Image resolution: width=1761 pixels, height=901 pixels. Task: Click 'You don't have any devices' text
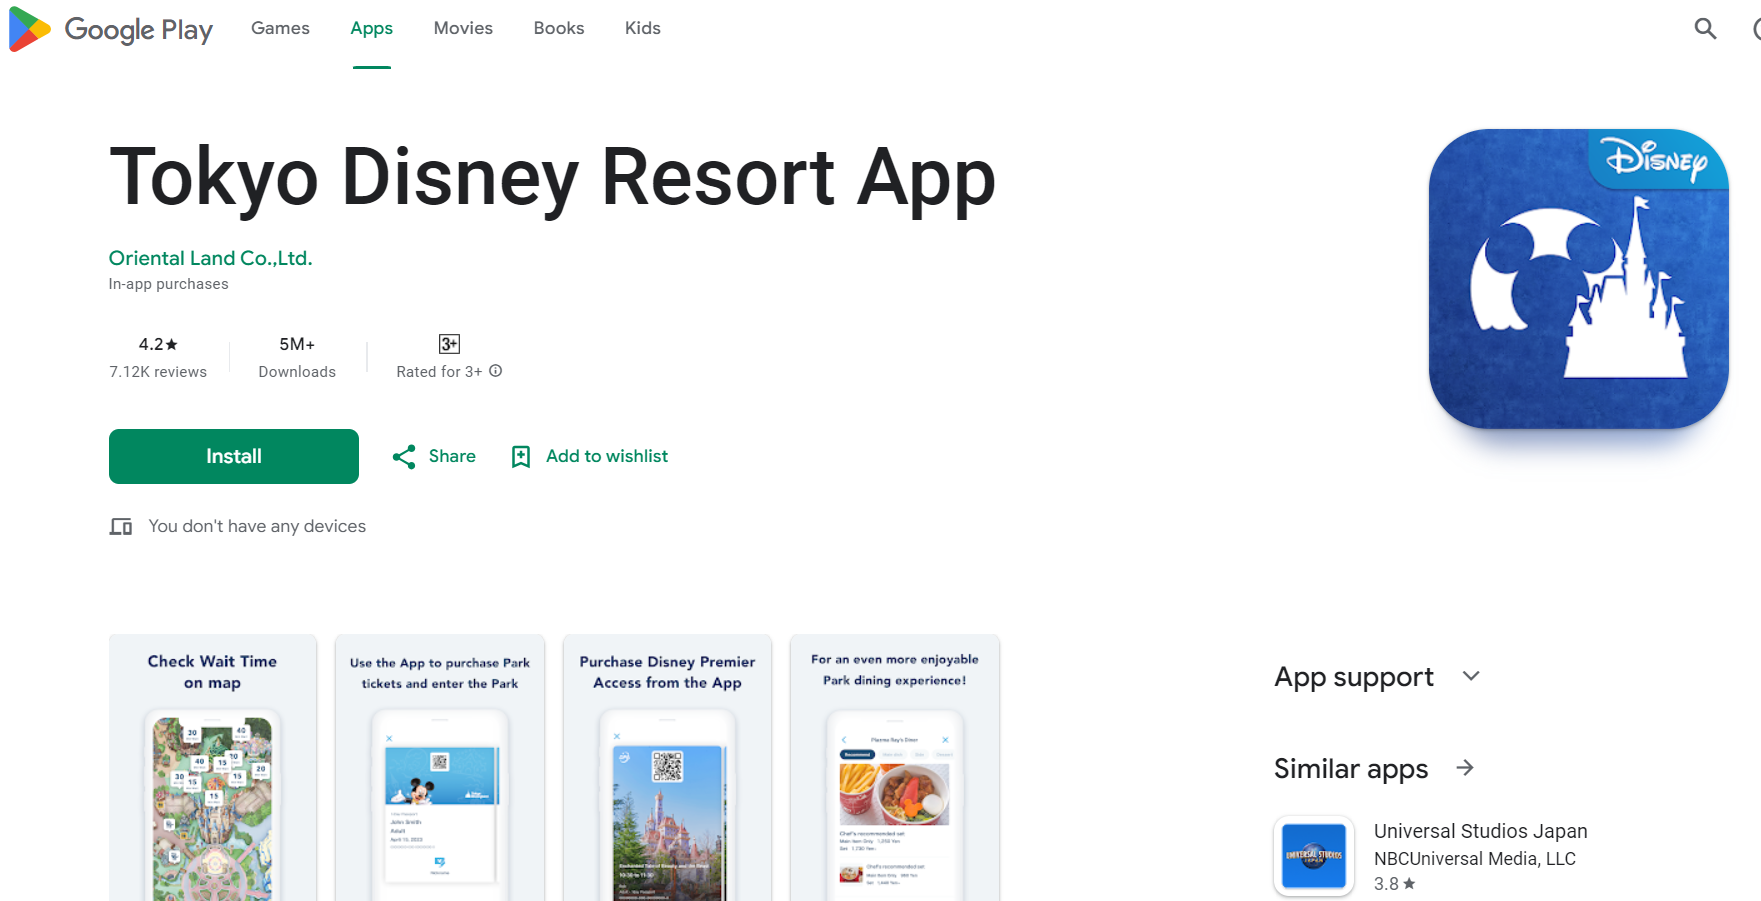[x=257, y=526]
